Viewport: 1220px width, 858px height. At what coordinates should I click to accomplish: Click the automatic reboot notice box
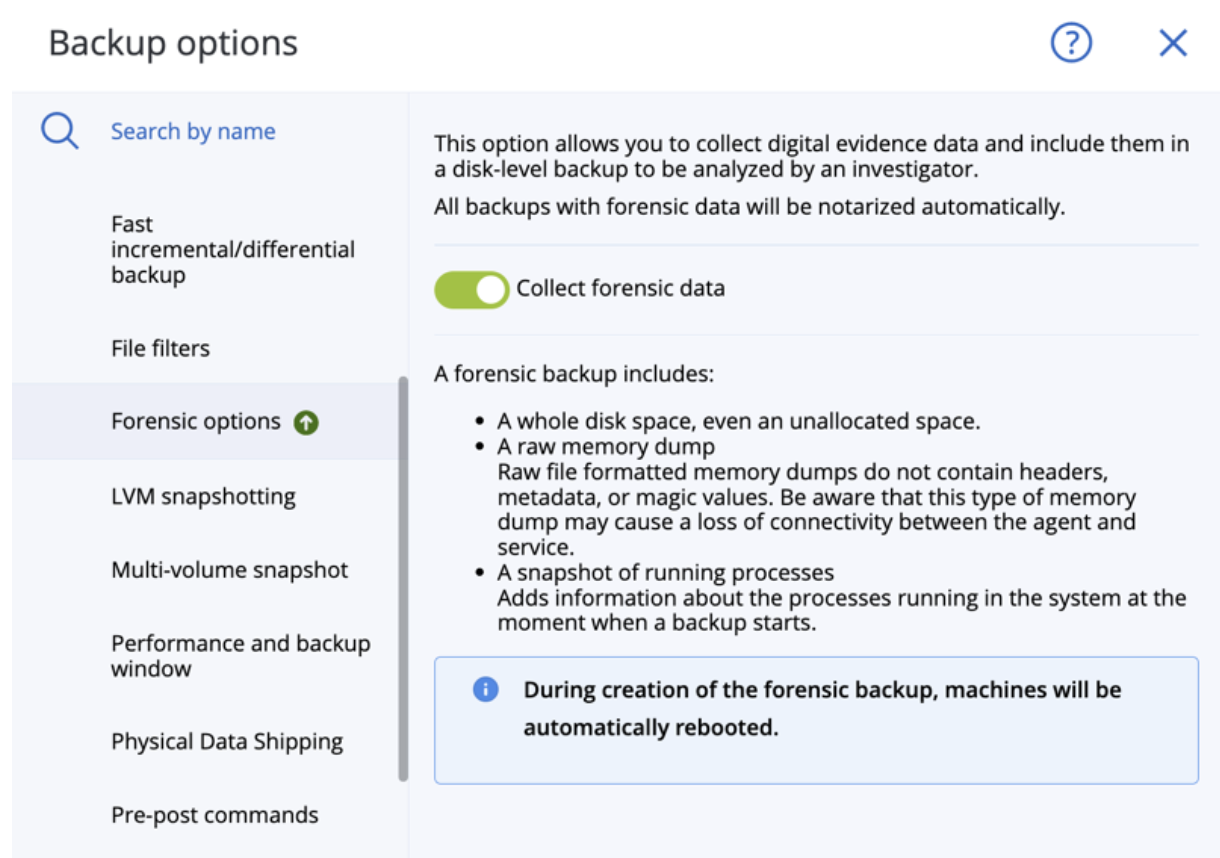click(815, 719)
